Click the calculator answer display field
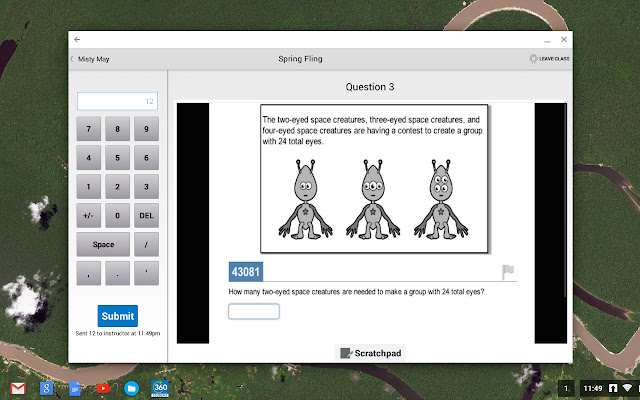 click(x=118, y=101)
